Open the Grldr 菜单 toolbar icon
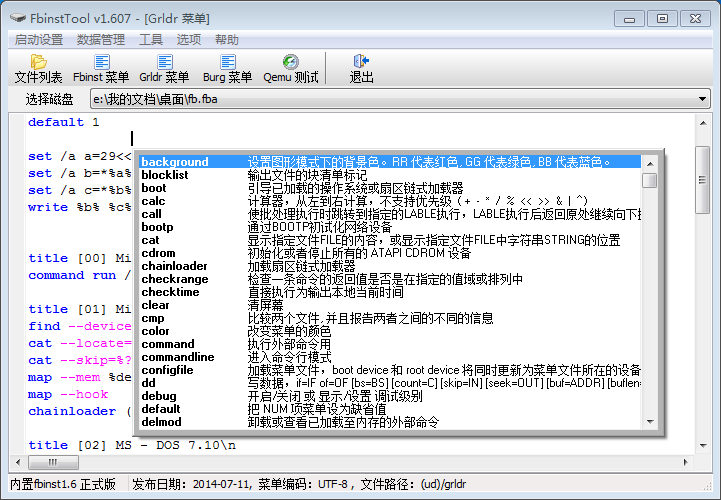 click(164, 69)
